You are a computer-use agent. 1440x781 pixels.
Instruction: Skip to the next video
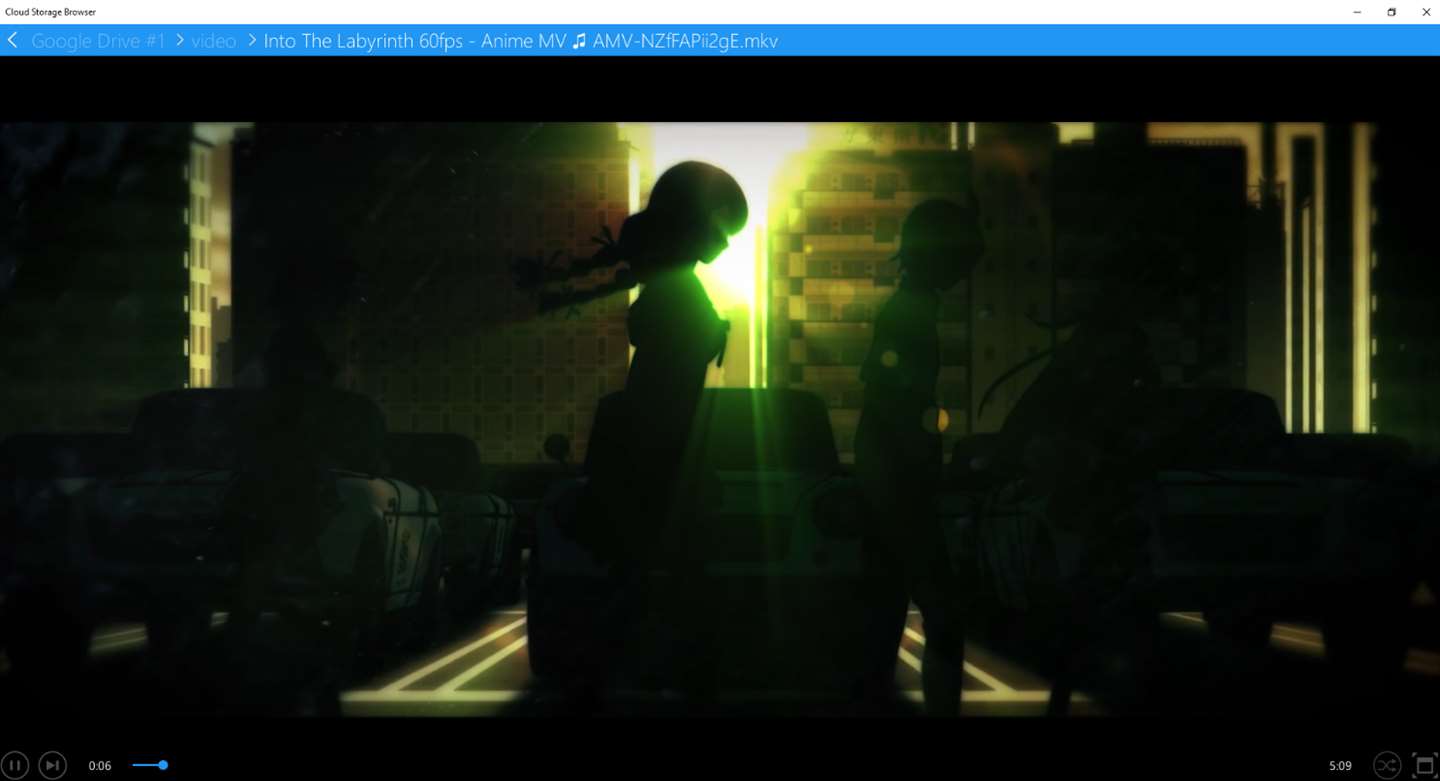tap(52, 765)
